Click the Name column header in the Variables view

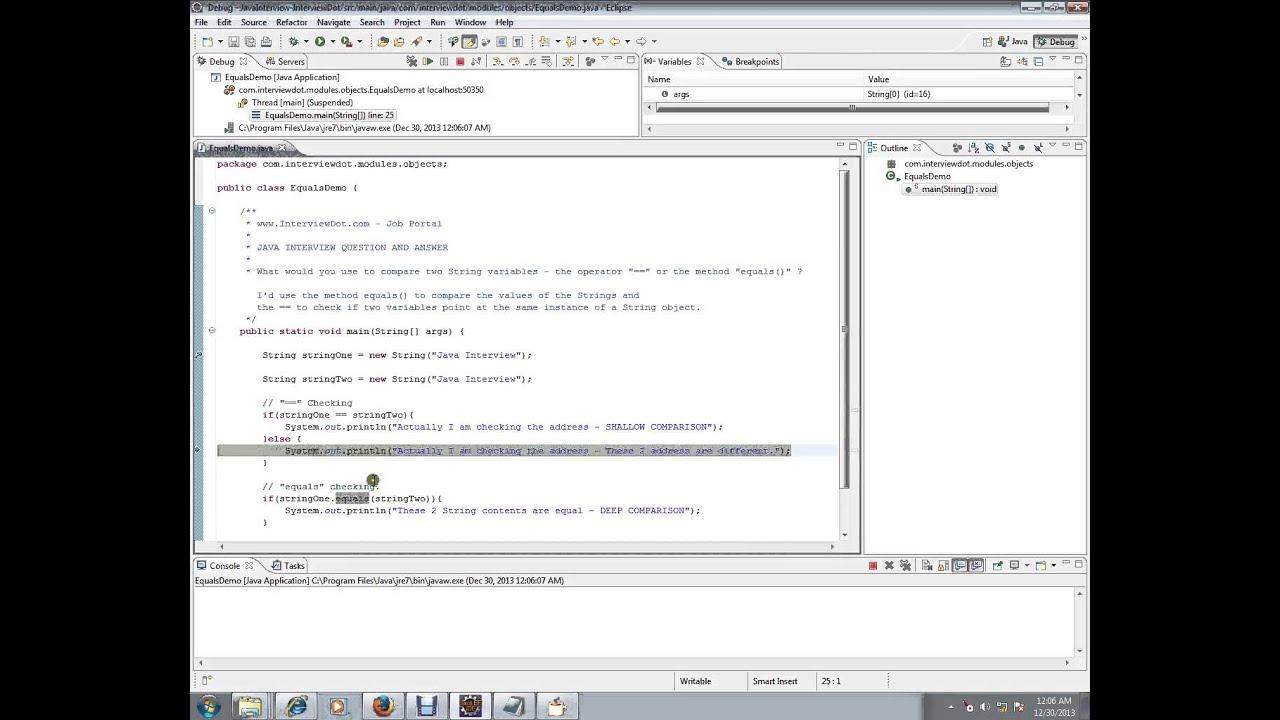pyautogui.click(x=755, y=79)
